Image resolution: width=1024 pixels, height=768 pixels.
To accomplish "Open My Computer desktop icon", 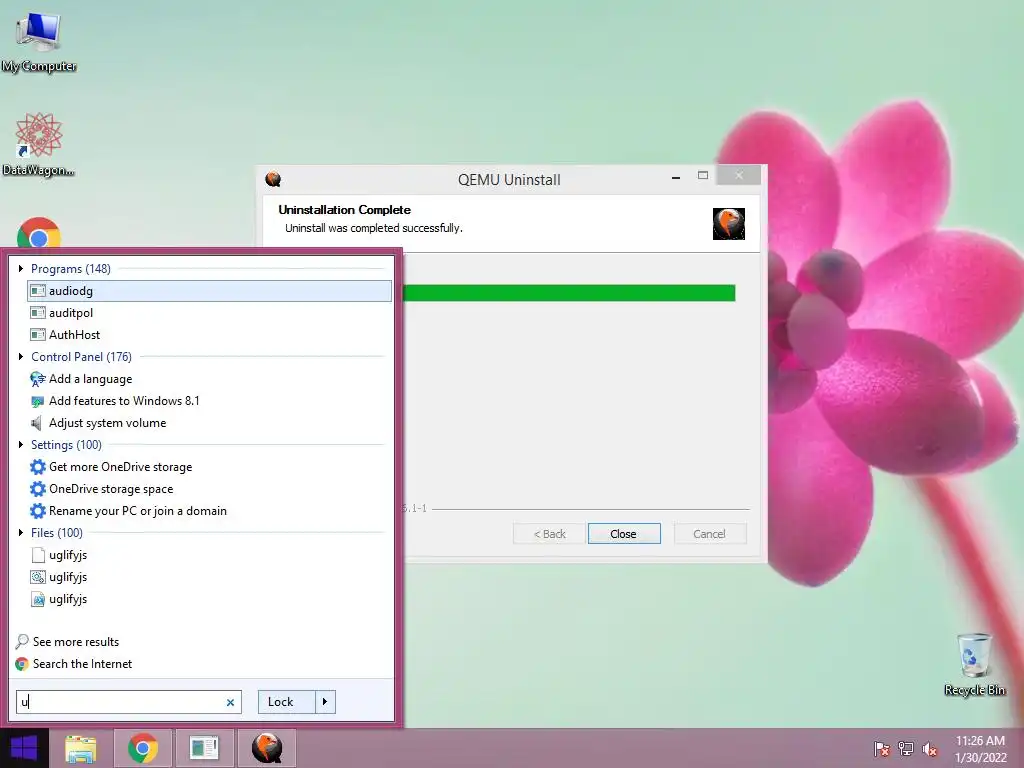I will pos(39,42).
